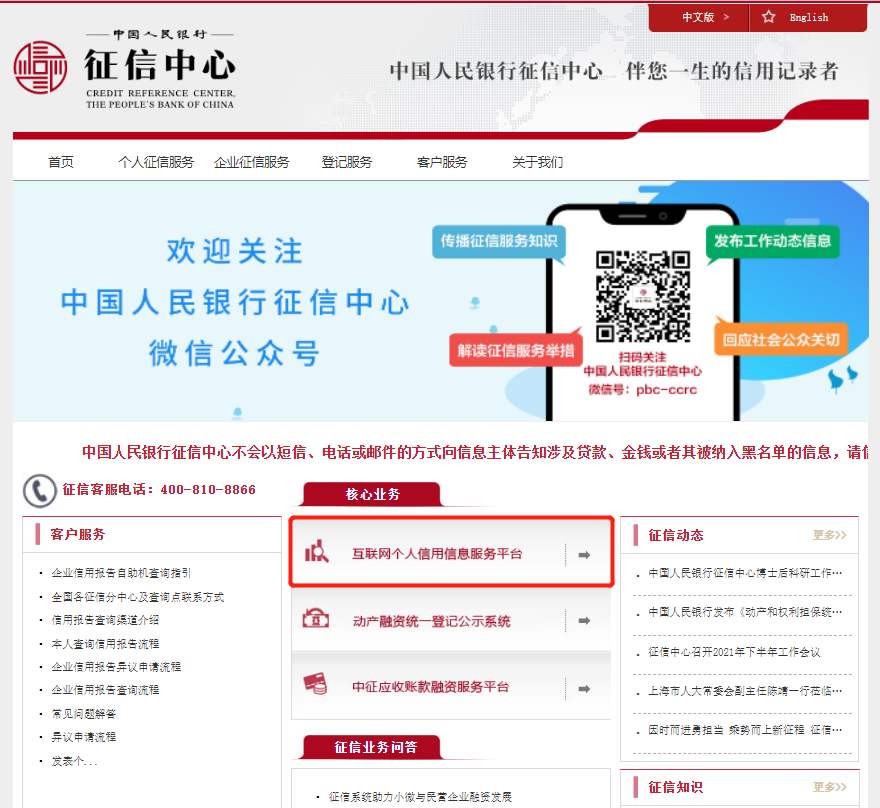Open news 中国人民银行发布《动产和权利担保统
Viewport: 880px width, 808px height.
[745, 612]
